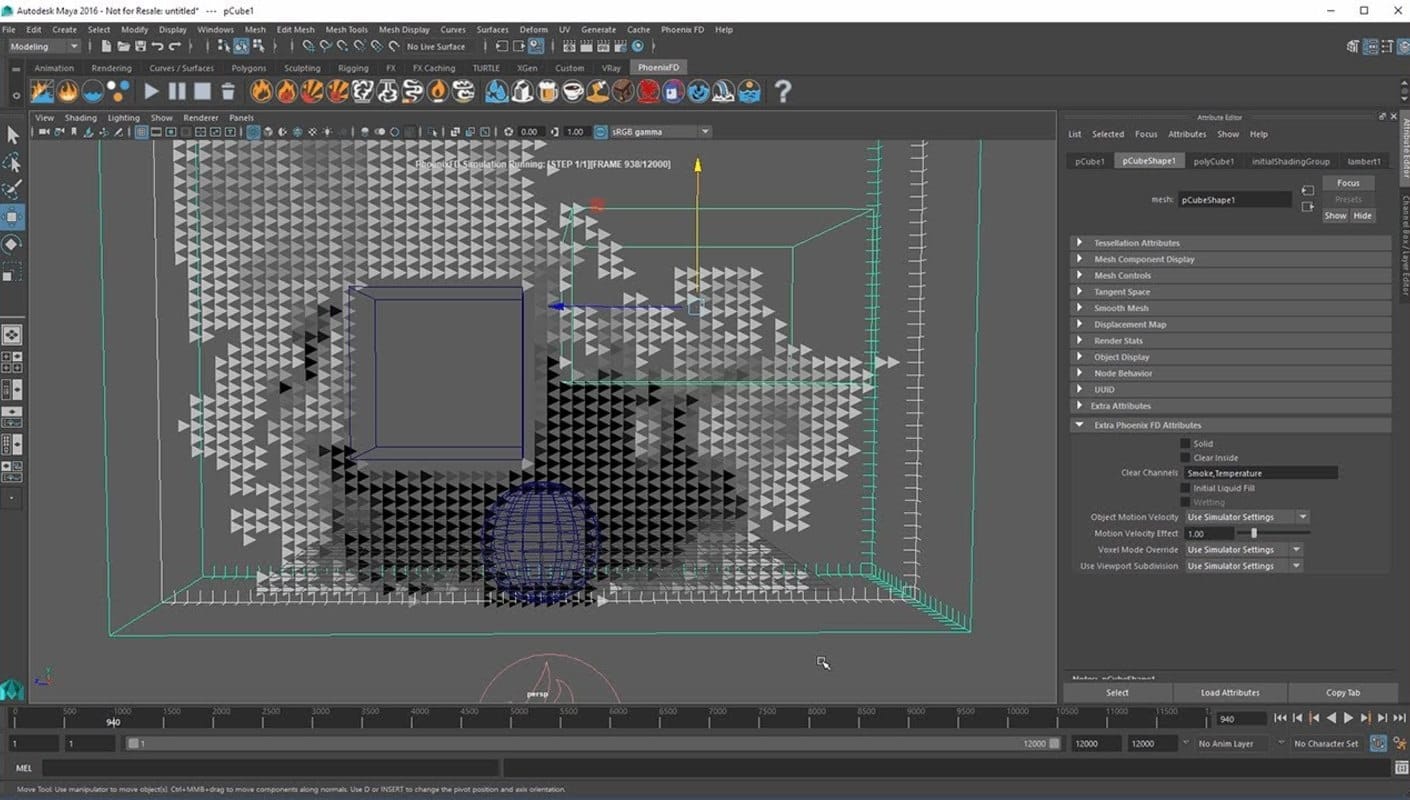1410x800 pixels.
Task: Open the Deform menu
Action: (x=533, y=30)
